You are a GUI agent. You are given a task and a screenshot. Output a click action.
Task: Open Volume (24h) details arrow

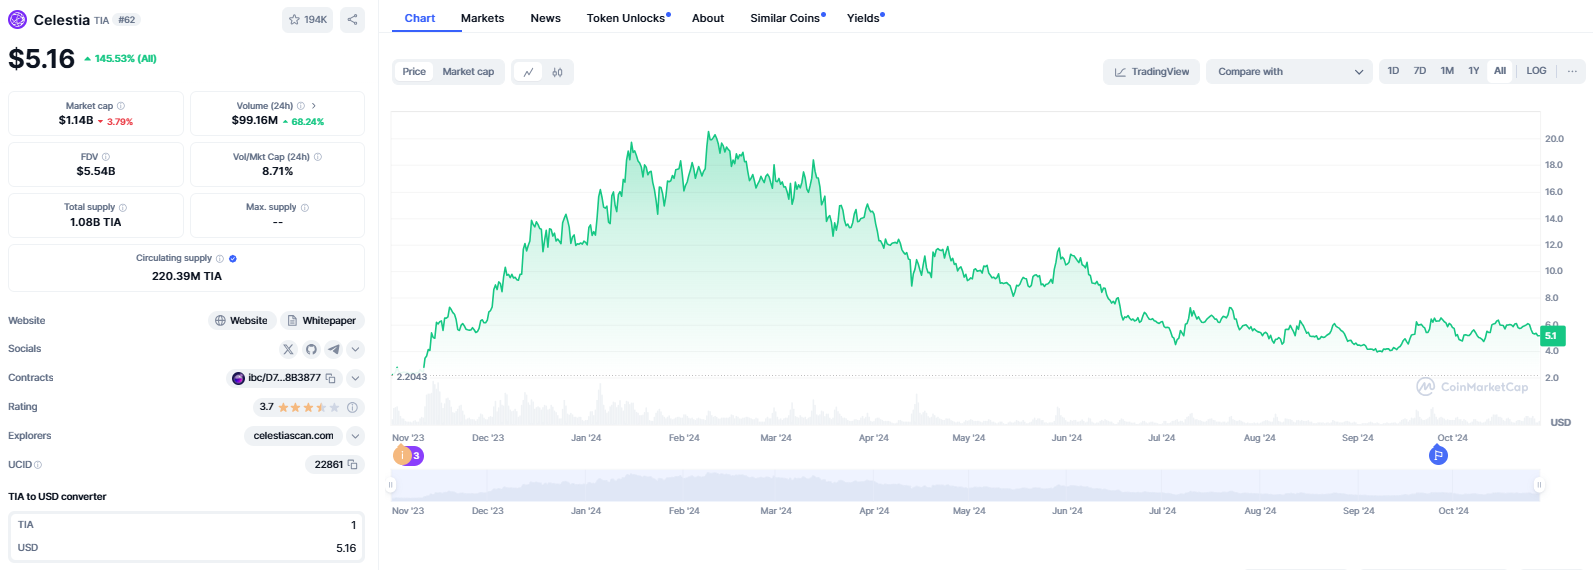coord(314,106)
